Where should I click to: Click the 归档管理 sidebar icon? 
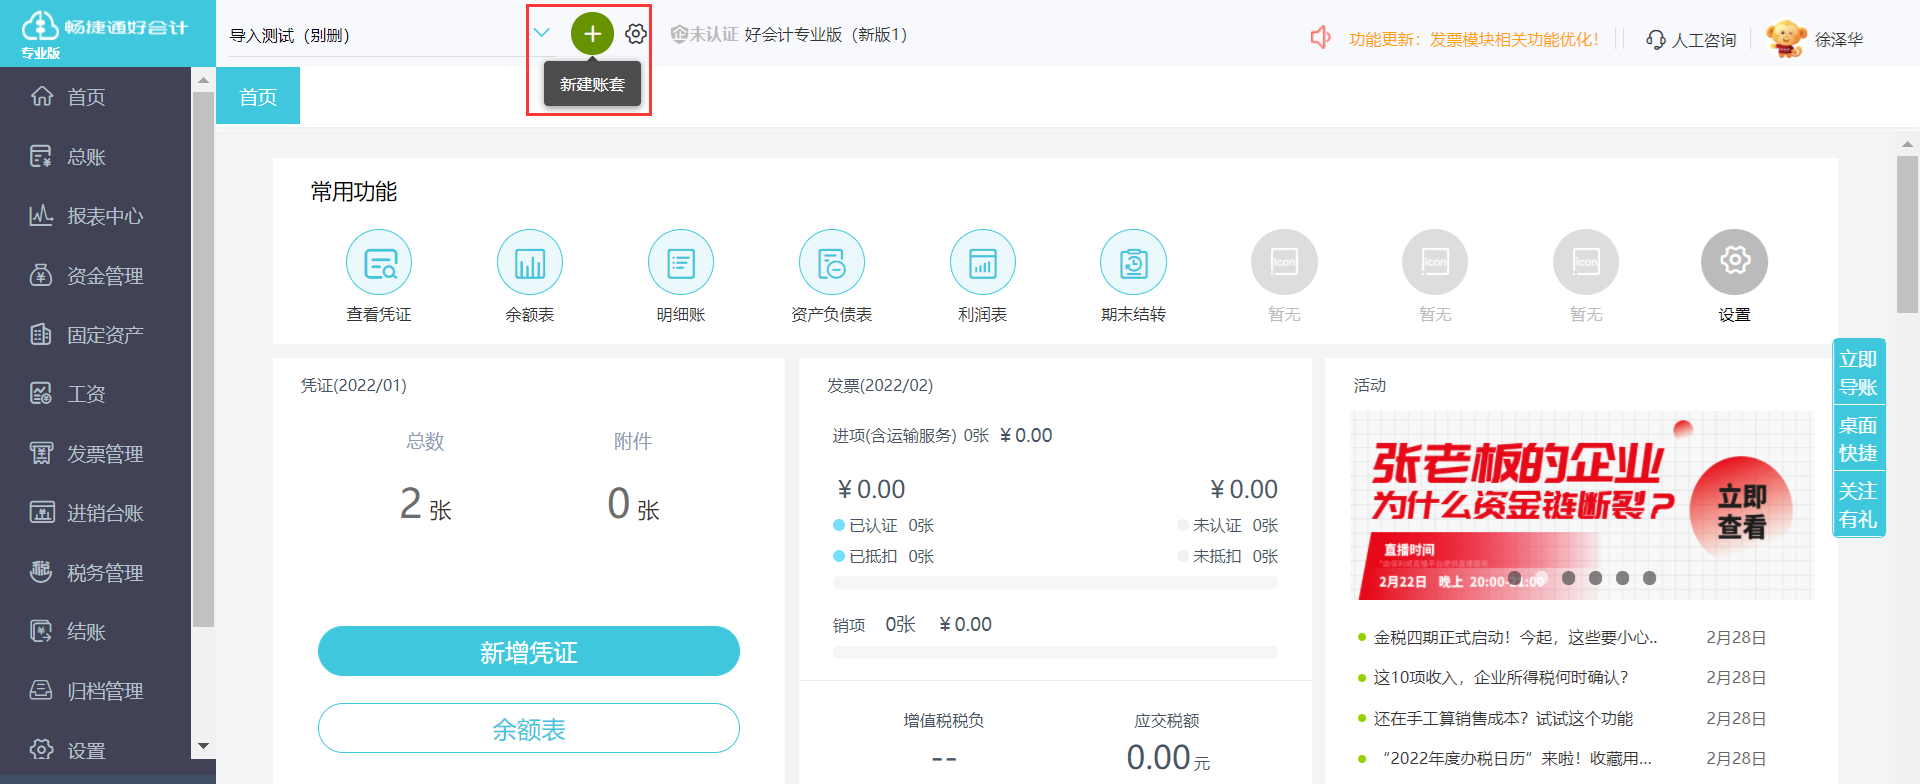click(41, 691)
